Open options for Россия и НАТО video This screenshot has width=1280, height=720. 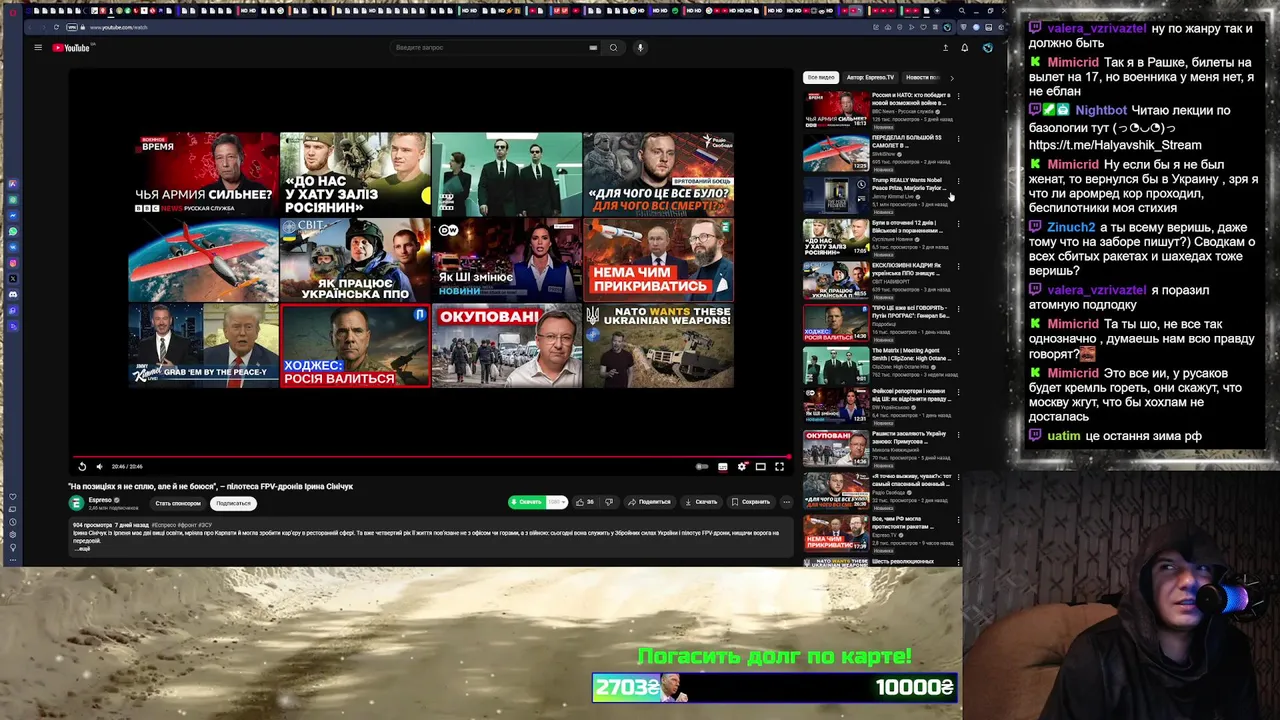click(958, 96)
